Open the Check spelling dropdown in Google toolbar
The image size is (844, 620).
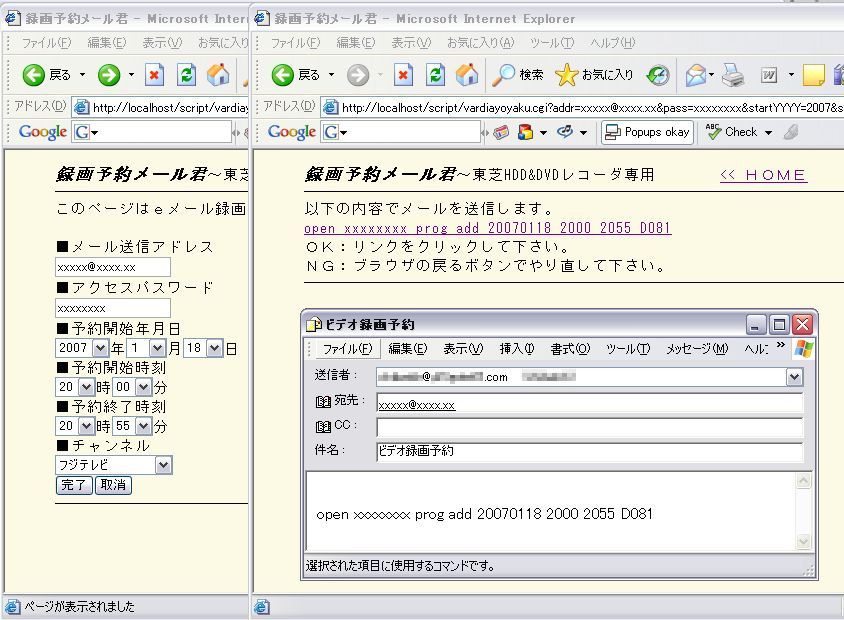[768, 132]
